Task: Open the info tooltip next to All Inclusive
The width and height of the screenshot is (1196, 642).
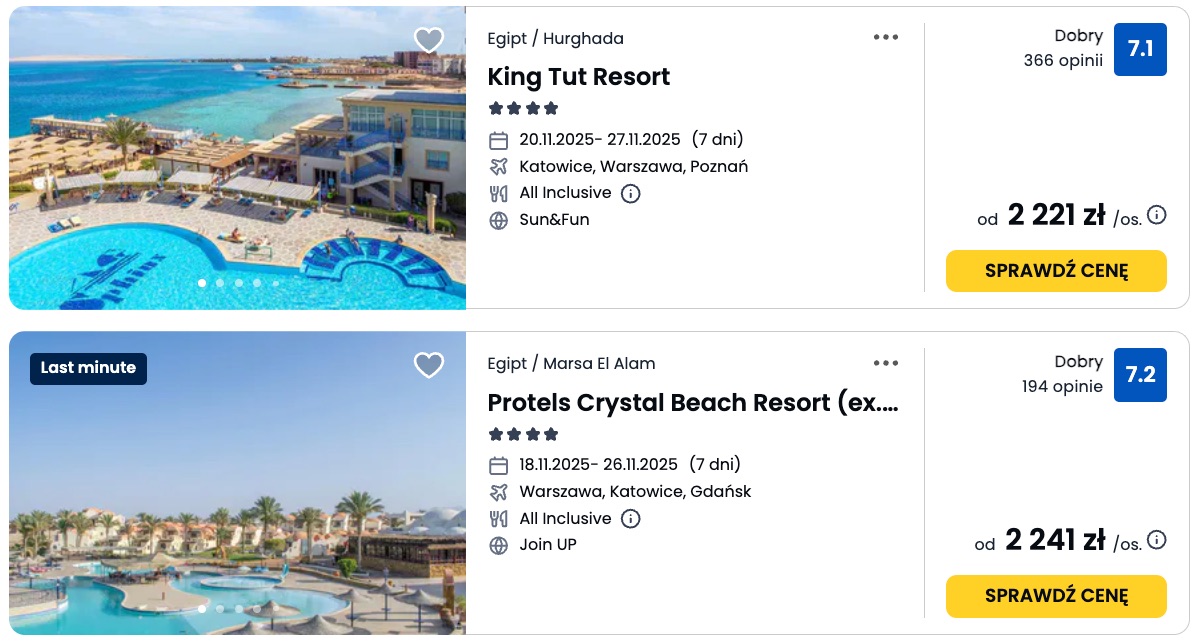Action: [631, 192]
